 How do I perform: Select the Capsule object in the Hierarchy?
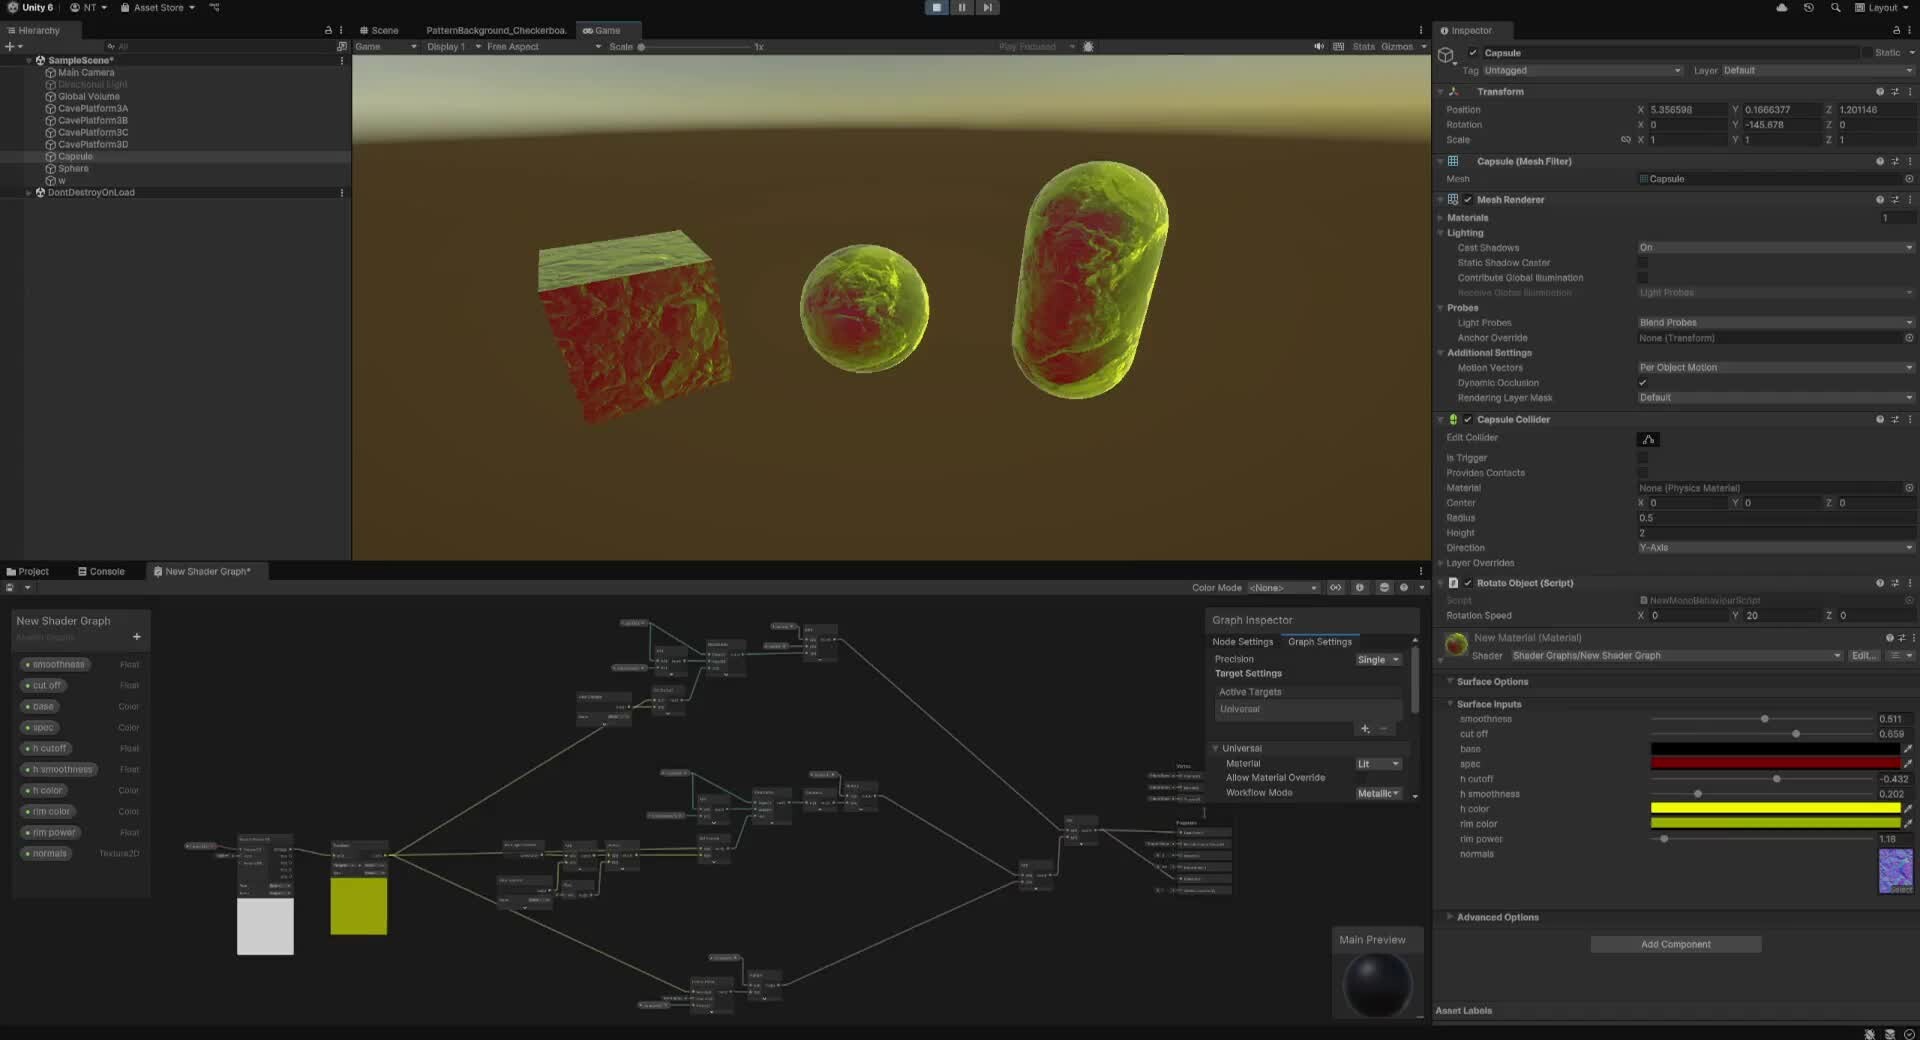(73, 156)
